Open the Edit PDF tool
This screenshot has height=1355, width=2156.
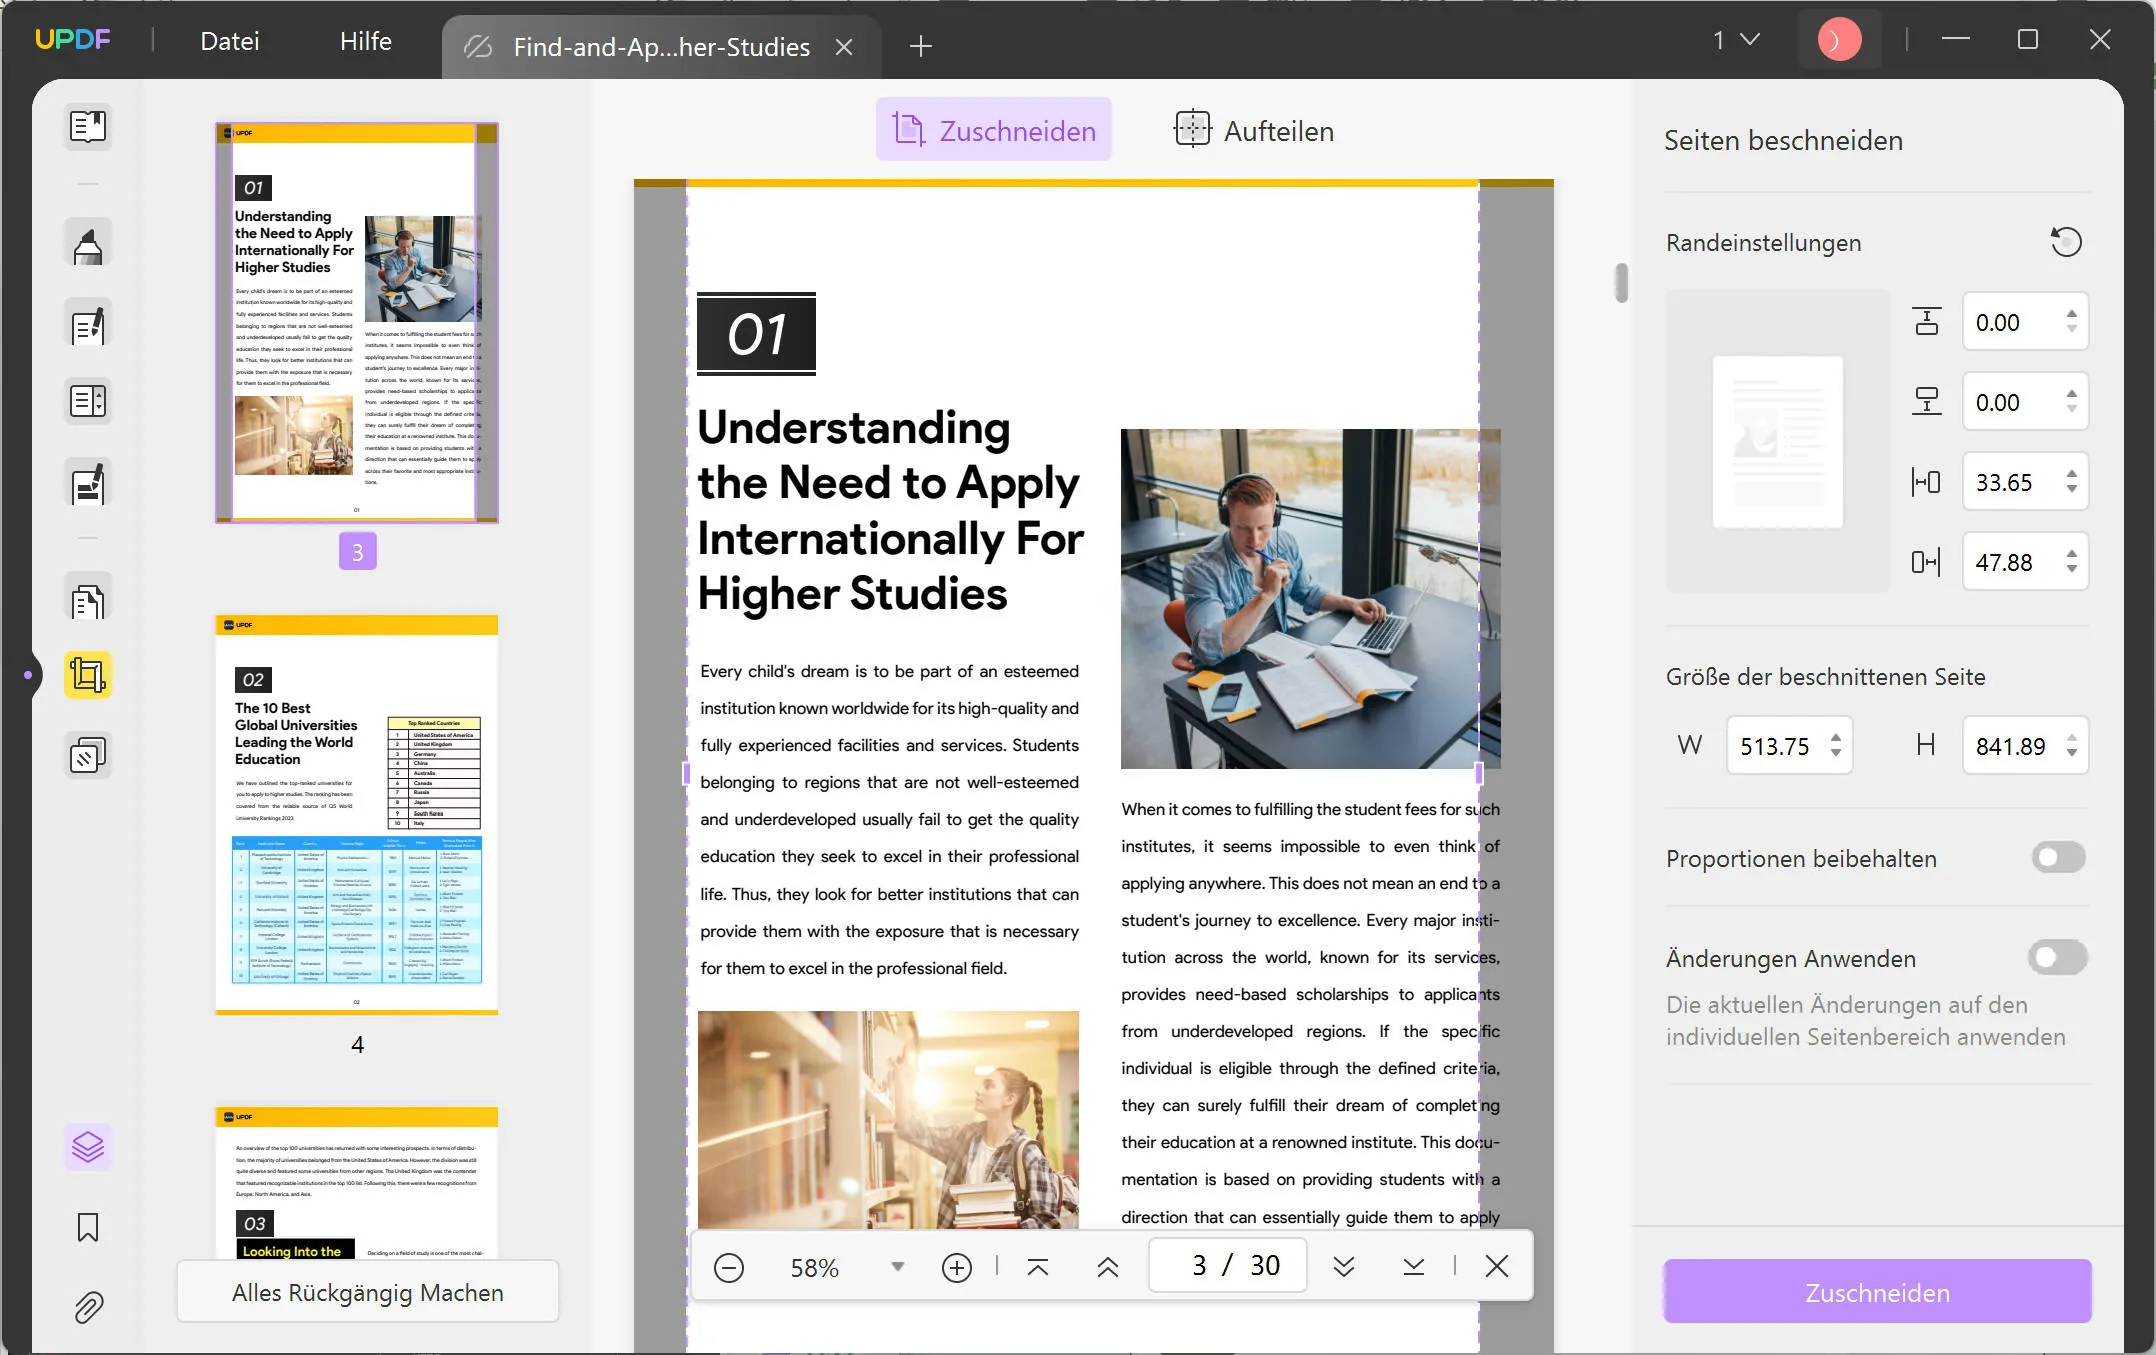pyautogui.click(x=88, y=325)
